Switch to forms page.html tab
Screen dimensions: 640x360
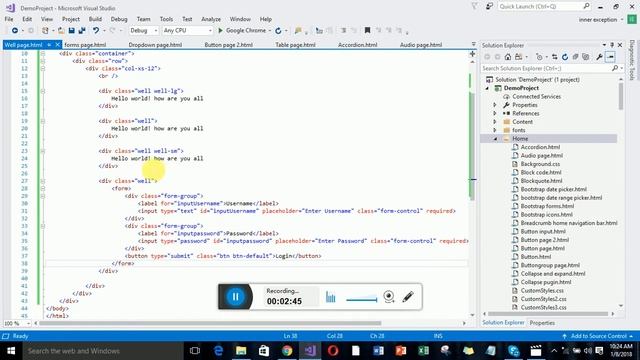tap(85, 45)
